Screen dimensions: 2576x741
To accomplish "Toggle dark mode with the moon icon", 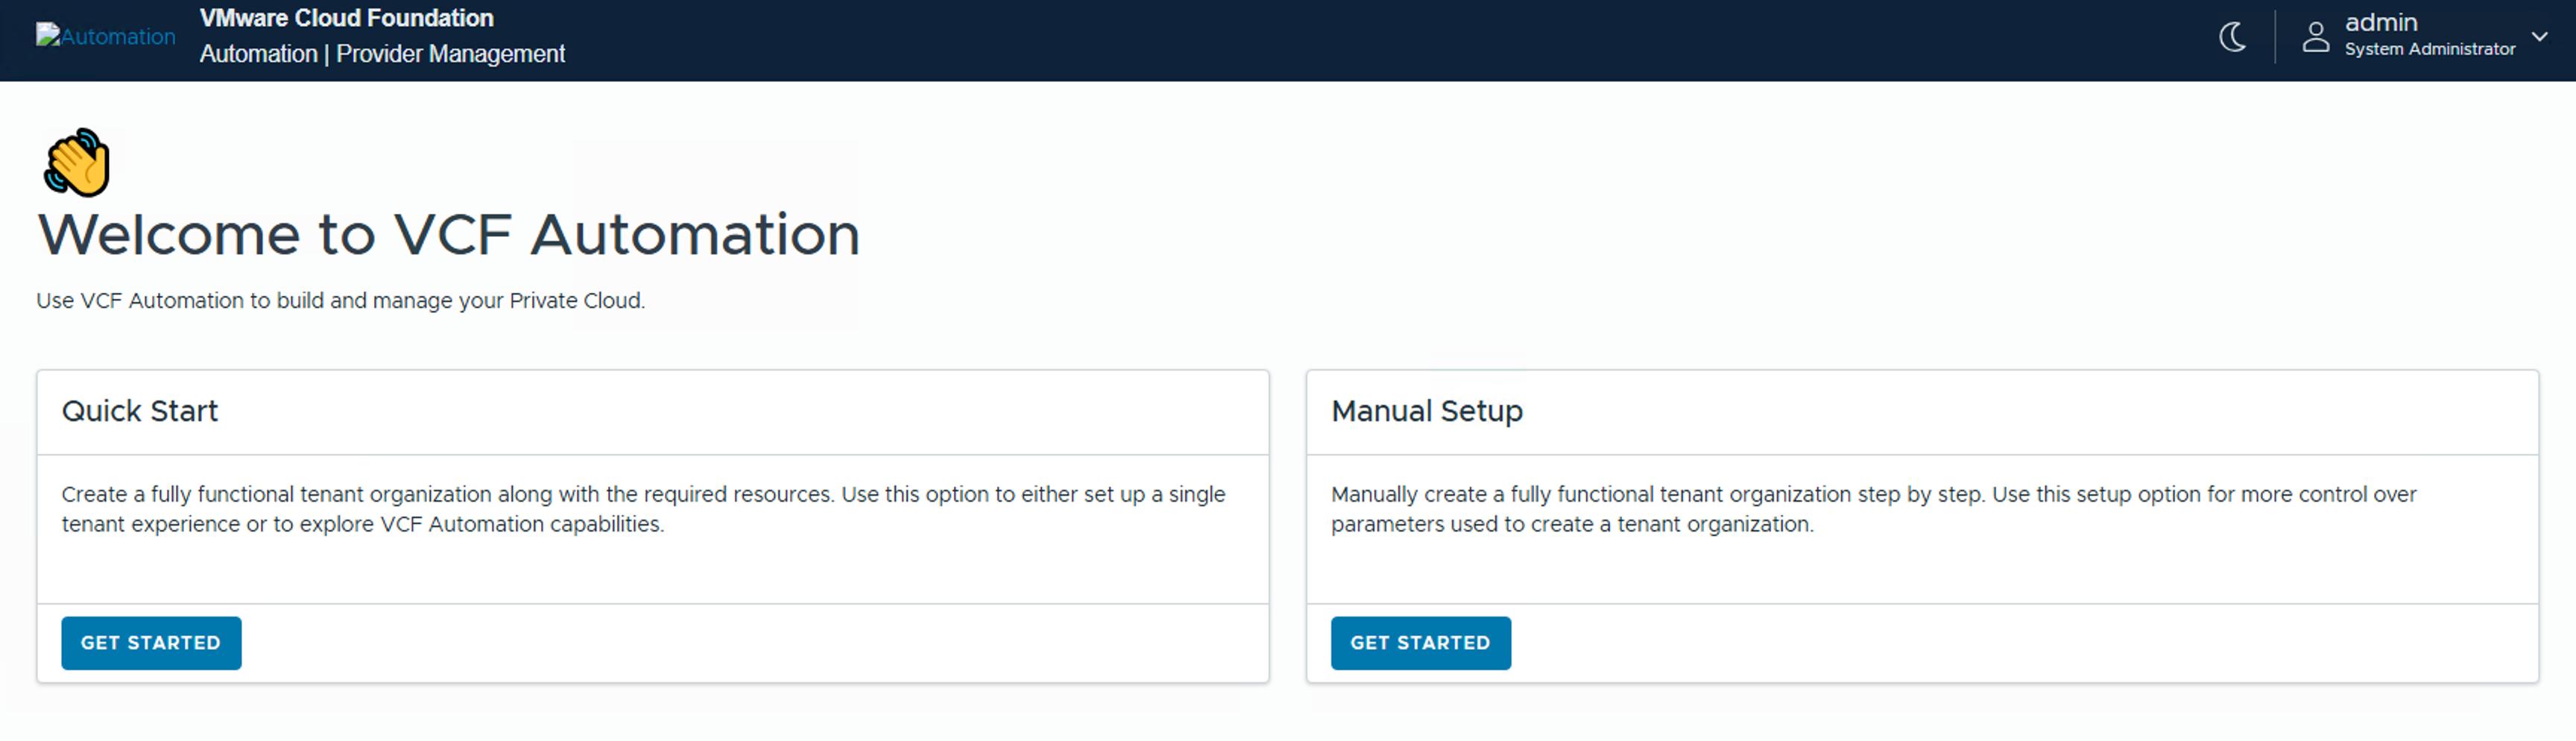I will click(x=2231, y=37).
